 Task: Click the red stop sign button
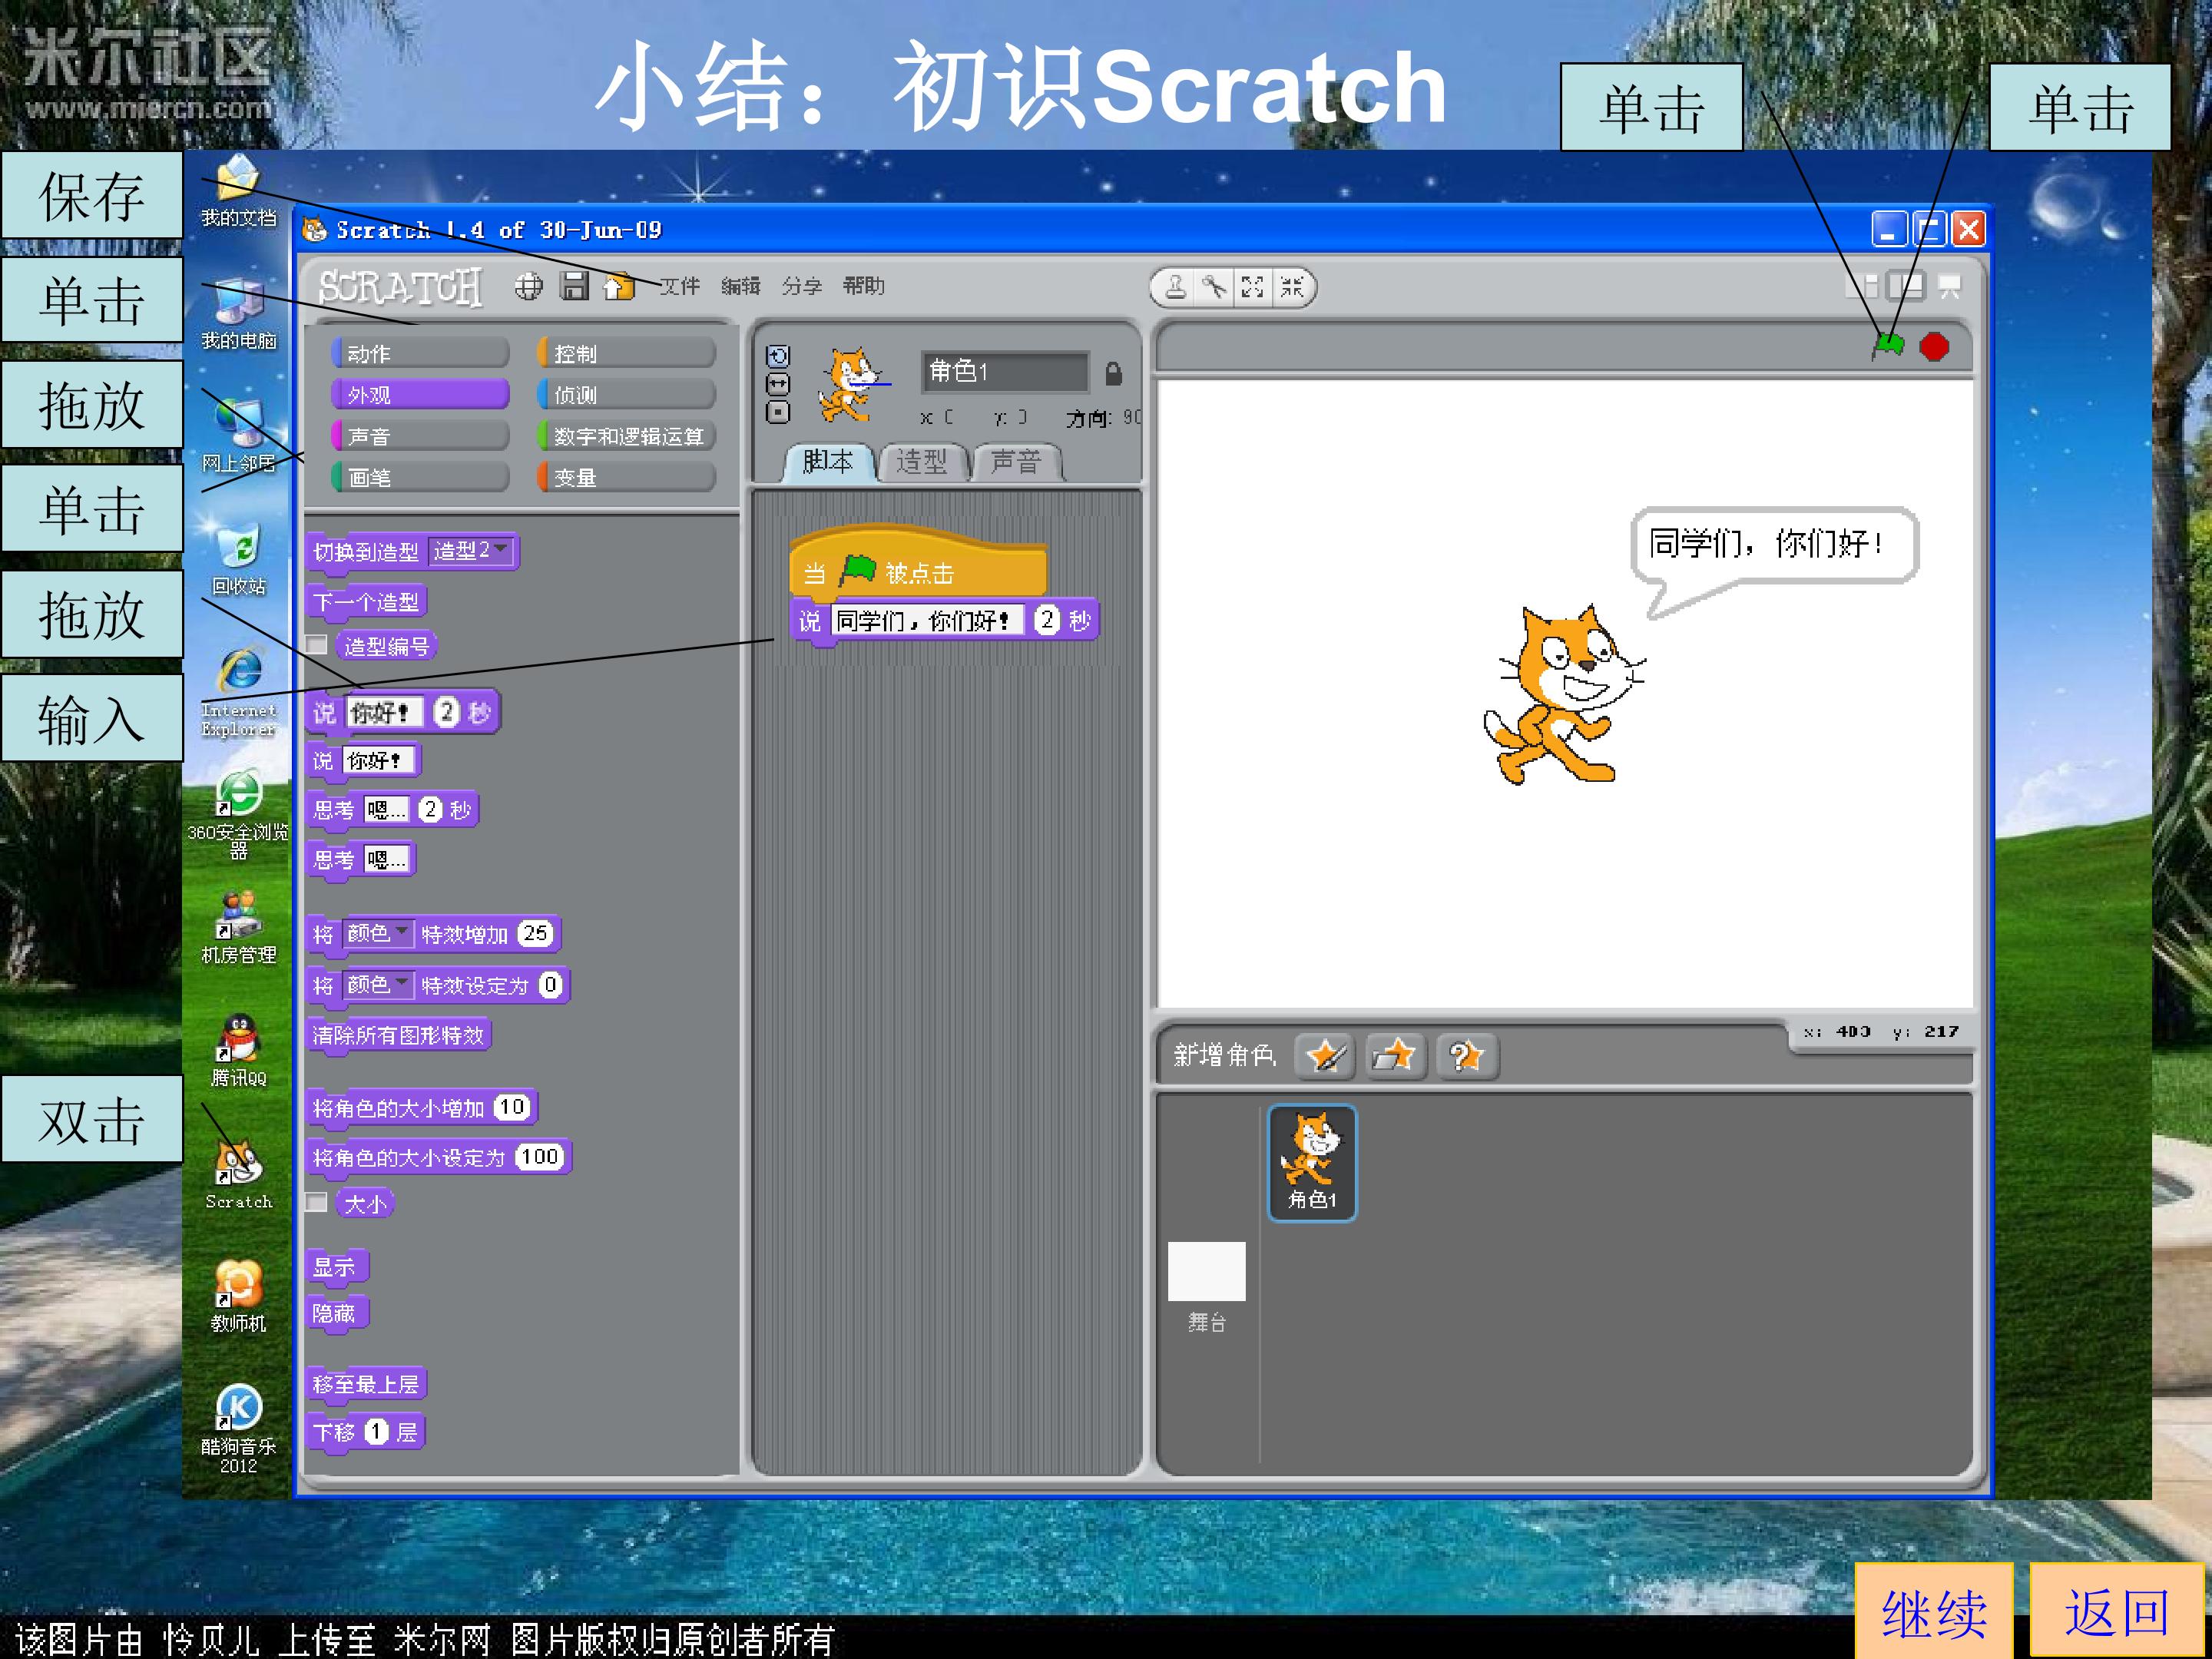(x=1934, y=347)
